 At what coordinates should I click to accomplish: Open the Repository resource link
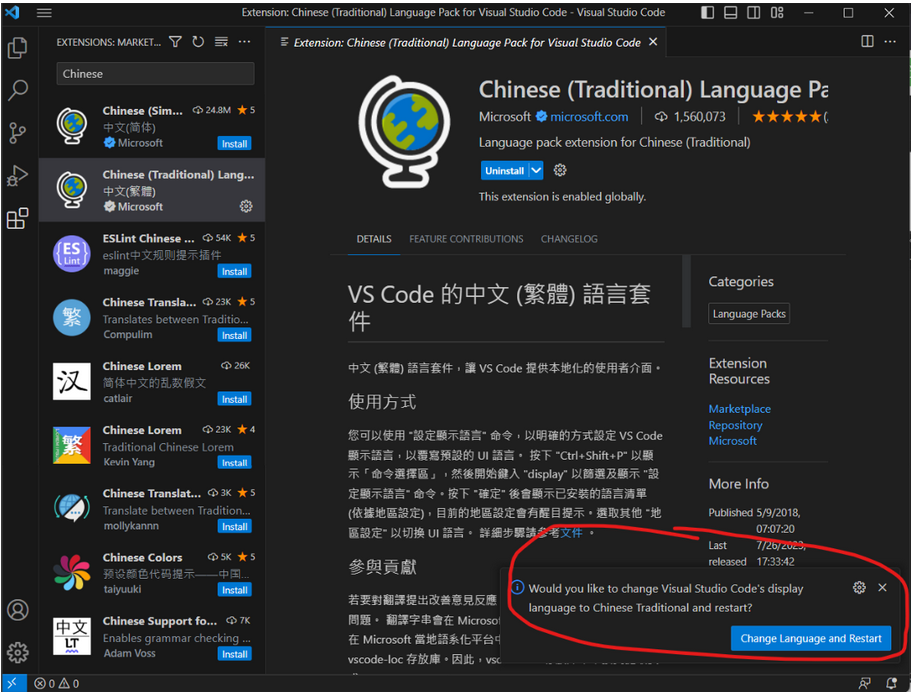[x=735, y=425]
